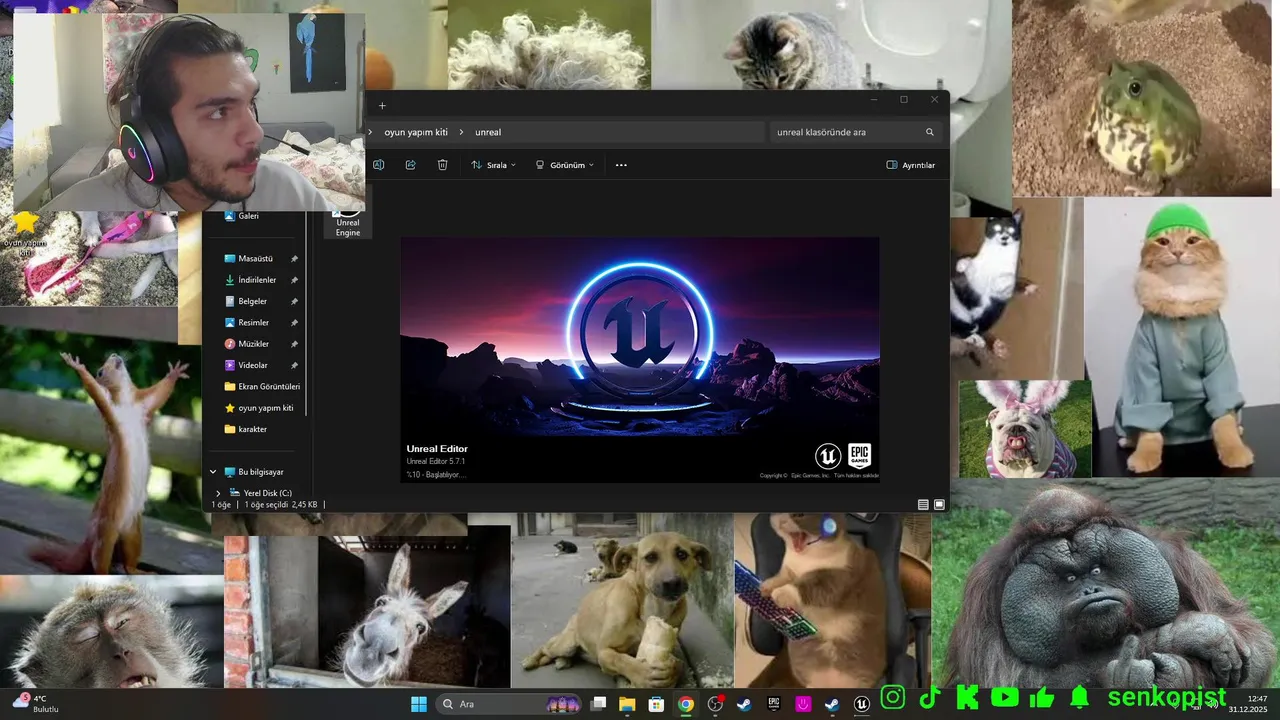Image resolution: width=1280 pixels, height=720 pixels.
Task: Open the three-dots more options menu
Action: click(621, 165)
